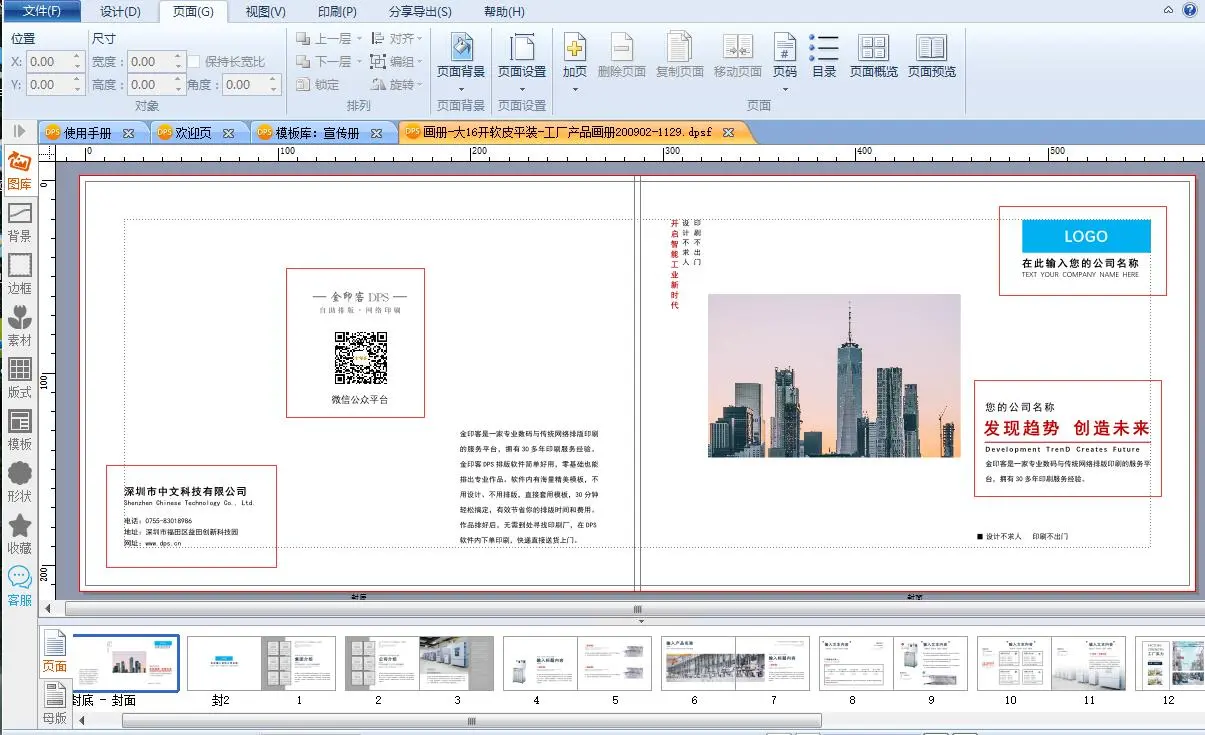Expand the 页码 page number dropdown
Image resolution: width=1205 pixels, height=735 pixels.
click(785, 89)
